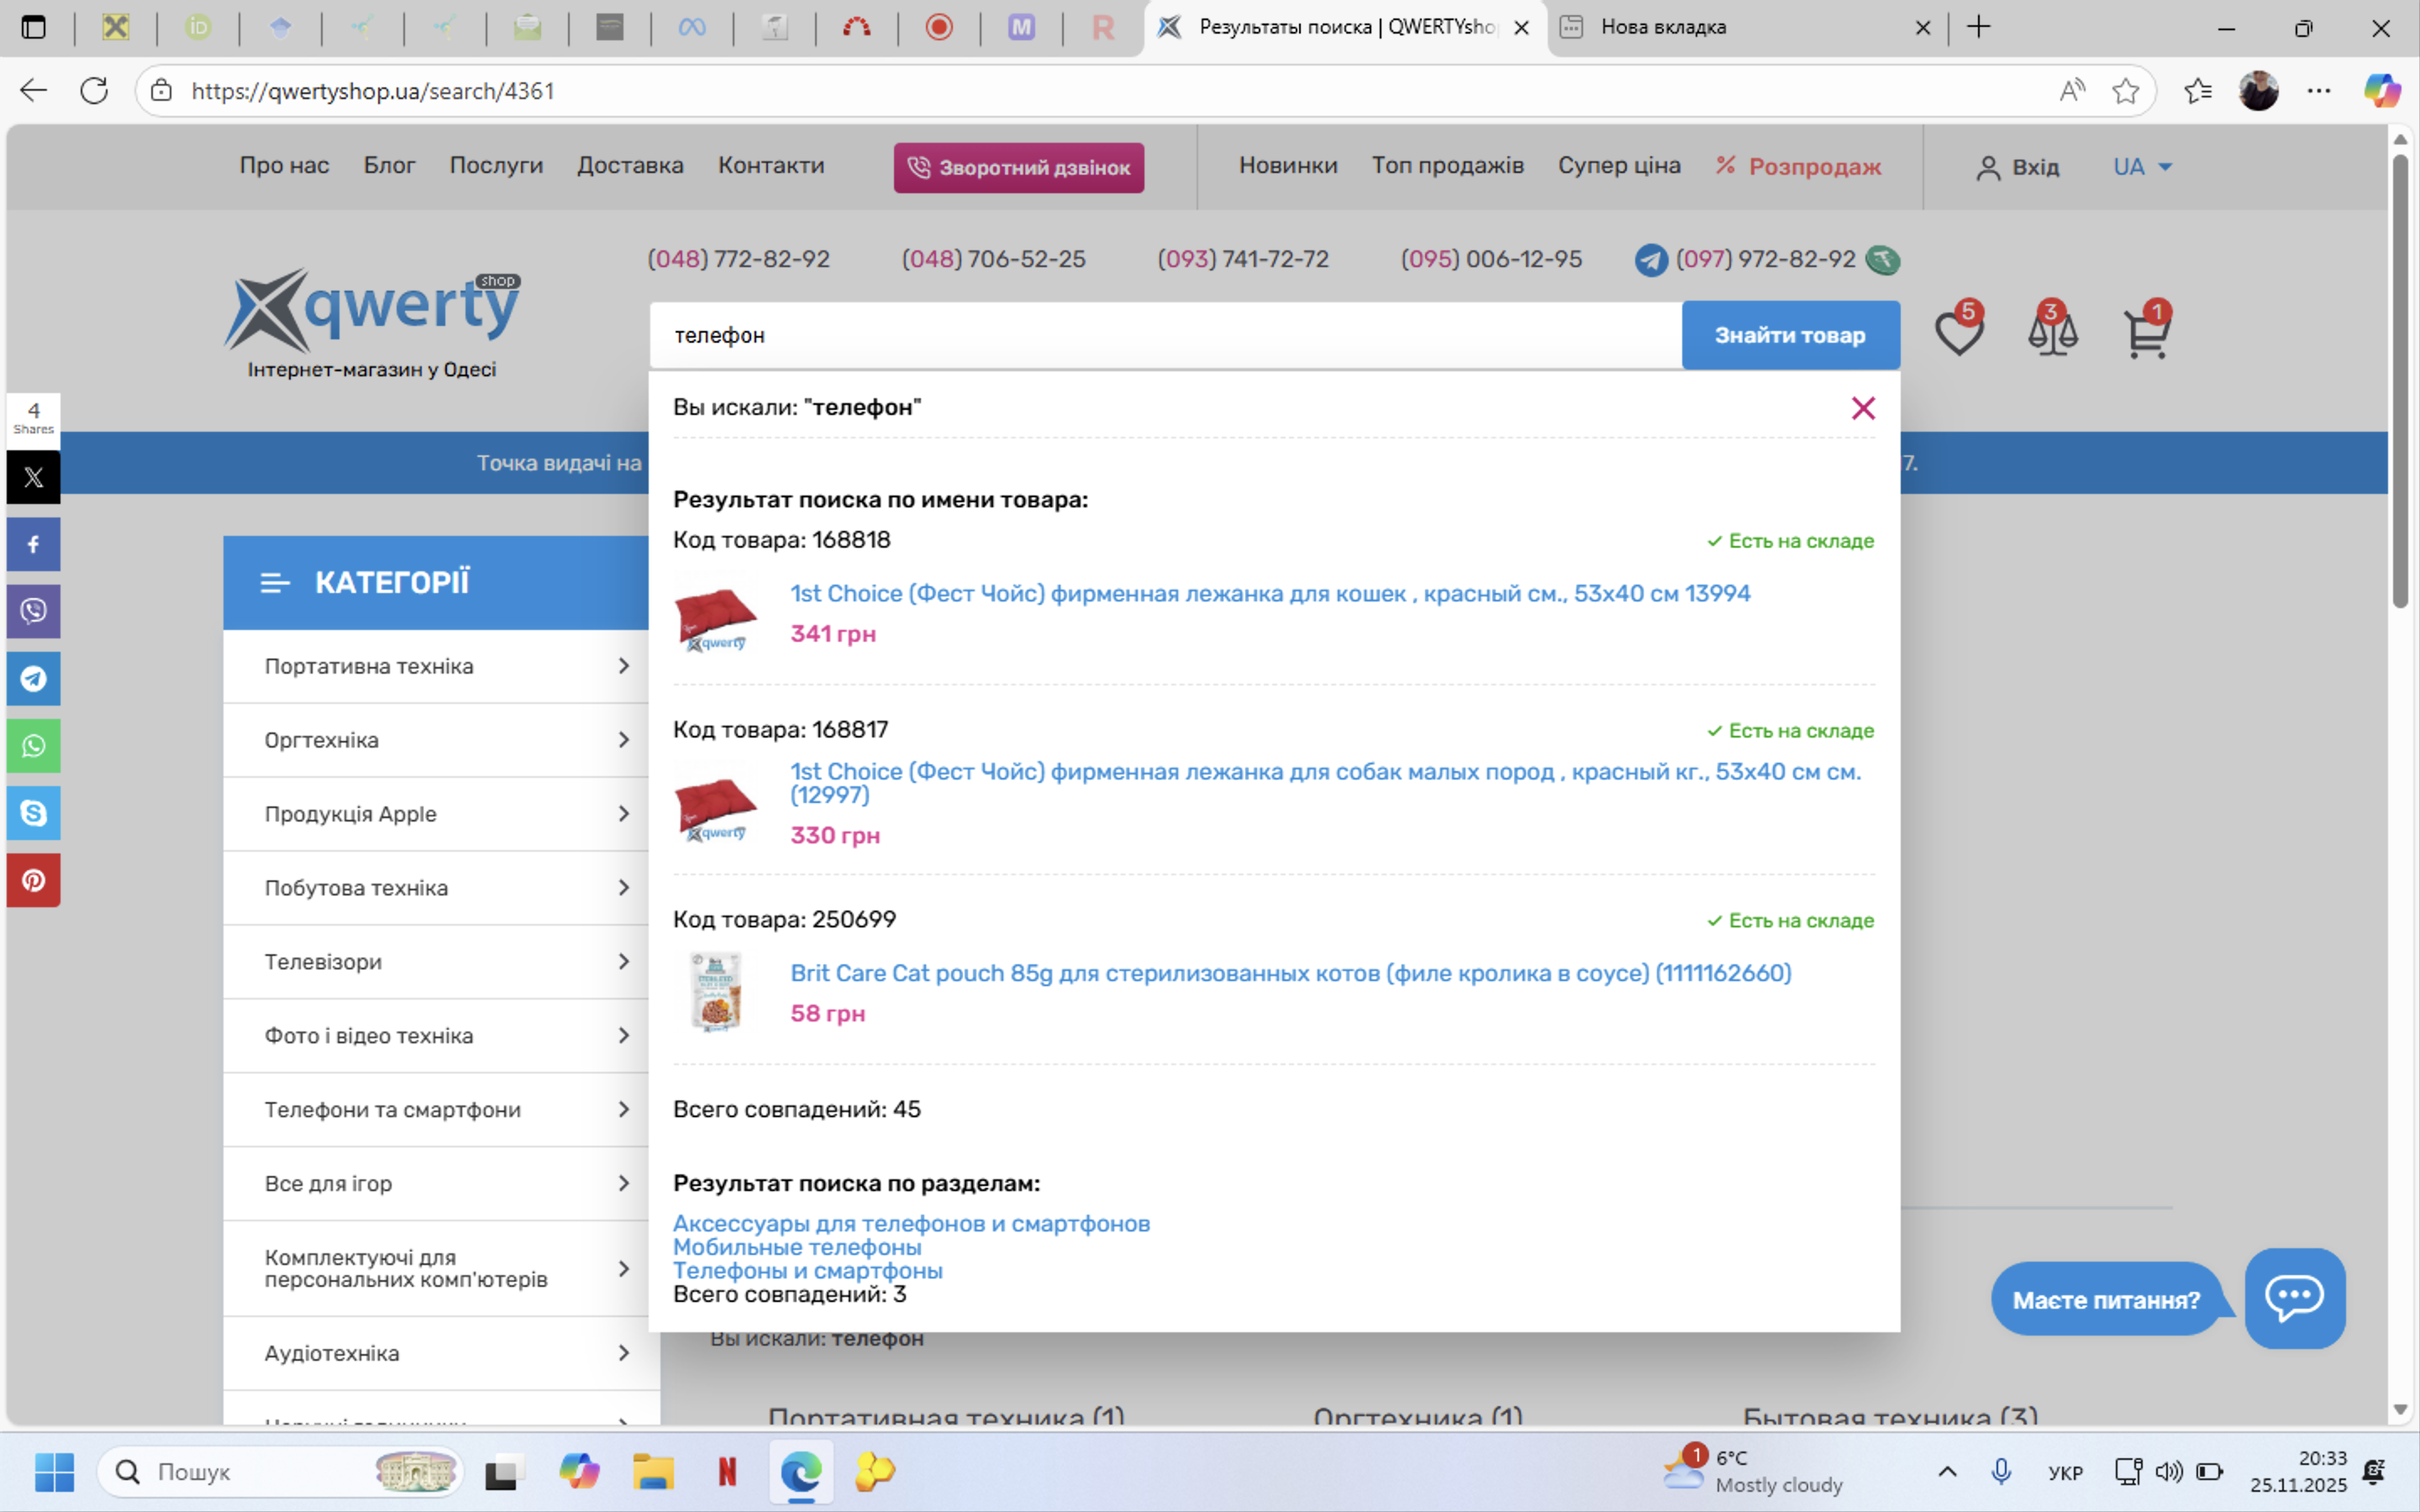Open the UA language dropdown
2420x1512 pixels.
[x=2142, y=167]
